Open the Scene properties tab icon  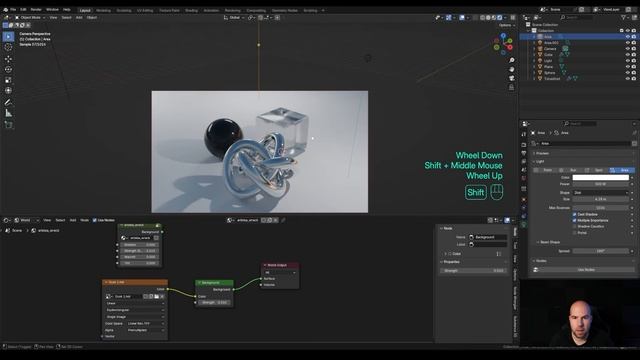click(x=524, y=170)
